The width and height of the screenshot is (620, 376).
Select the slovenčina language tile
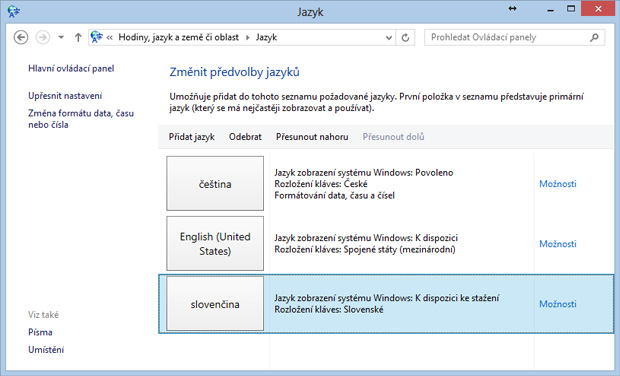click(x=215, y=304)
